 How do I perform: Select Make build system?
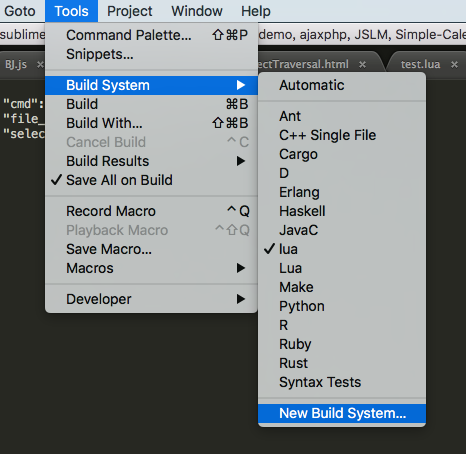(342, 287)
